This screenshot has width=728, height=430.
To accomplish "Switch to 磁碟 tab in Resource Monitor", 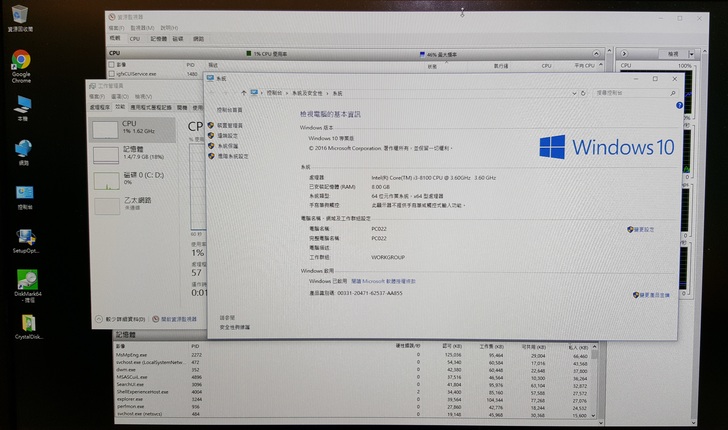I will [178, 39].
